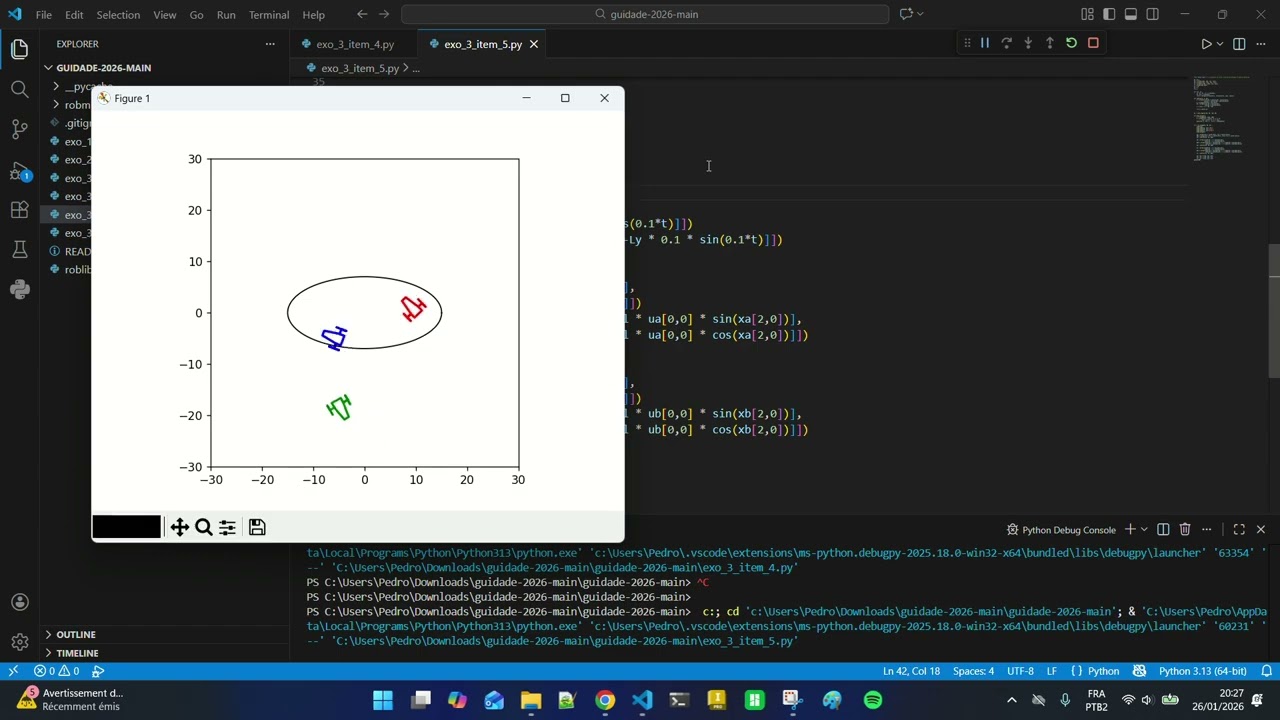This screenshot has height=720, width=1280.
Task: Open the Edit menu
Action: [74, 15]
